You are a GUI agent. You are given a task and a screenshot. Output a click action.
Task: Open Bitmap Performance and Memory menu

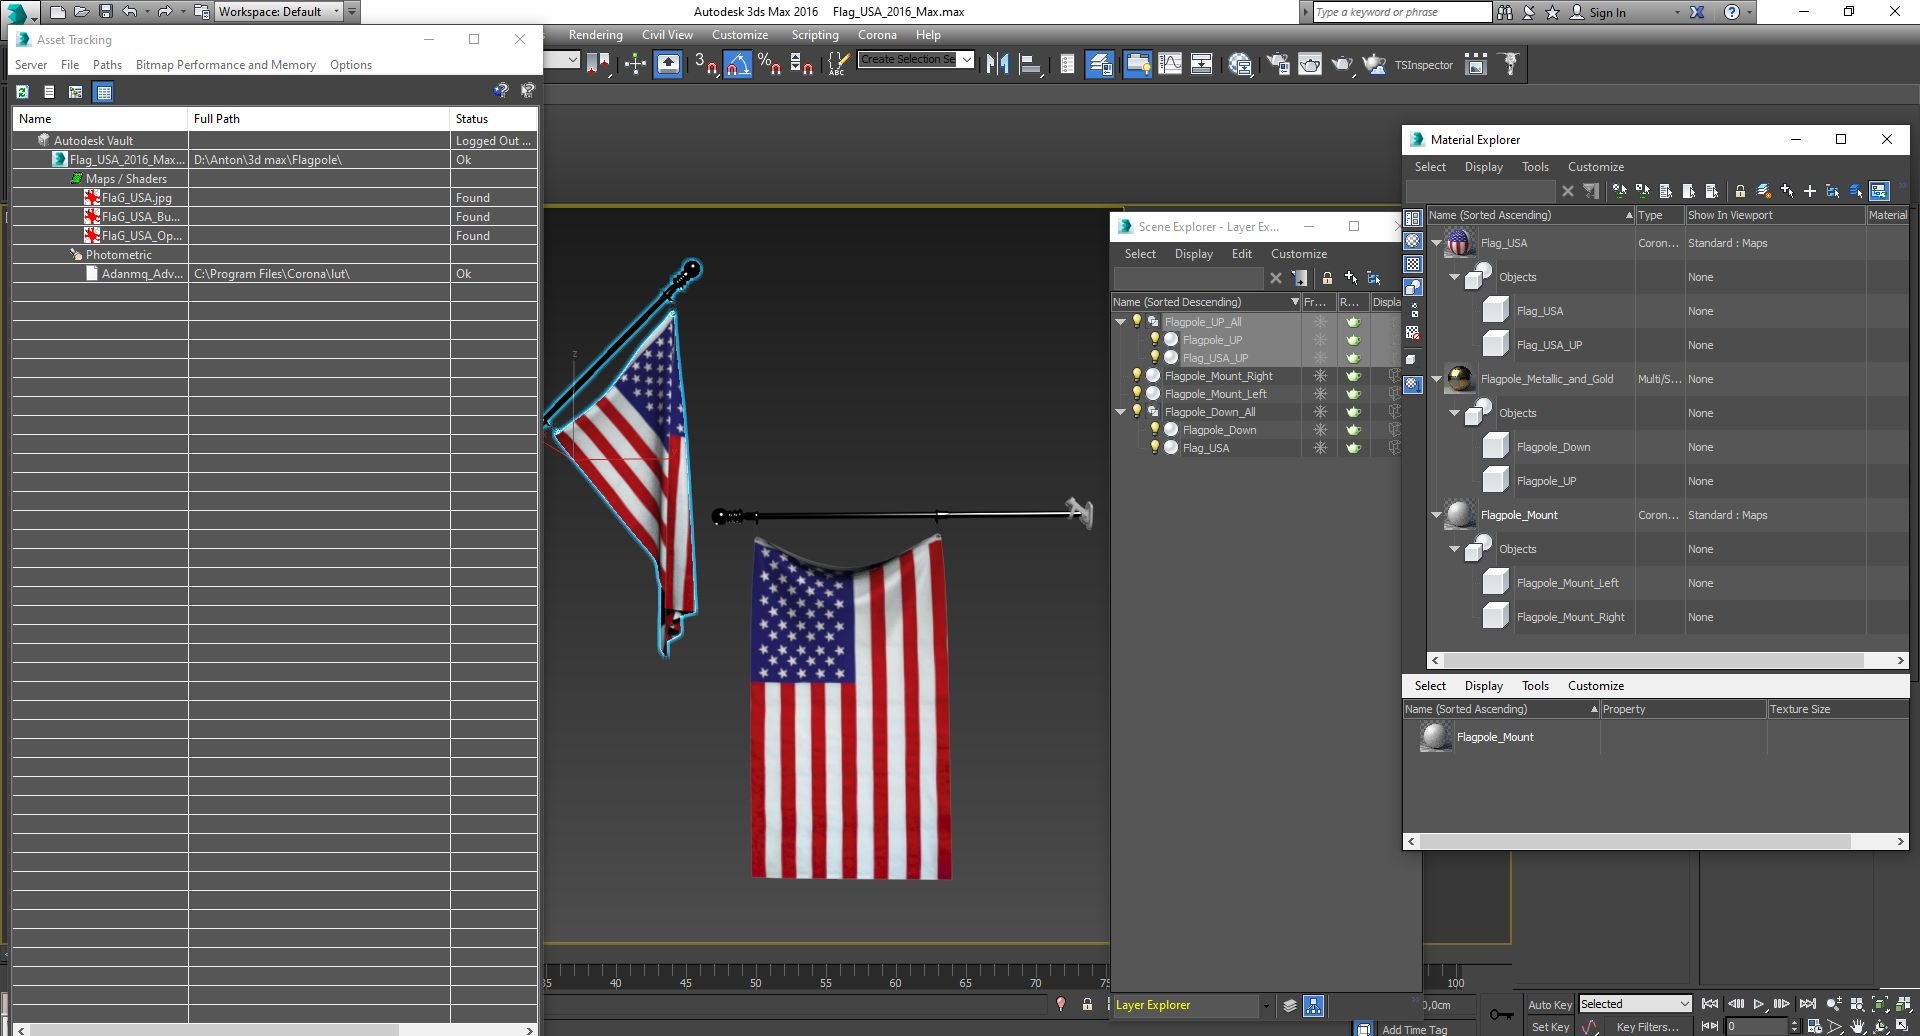[226, 65]
